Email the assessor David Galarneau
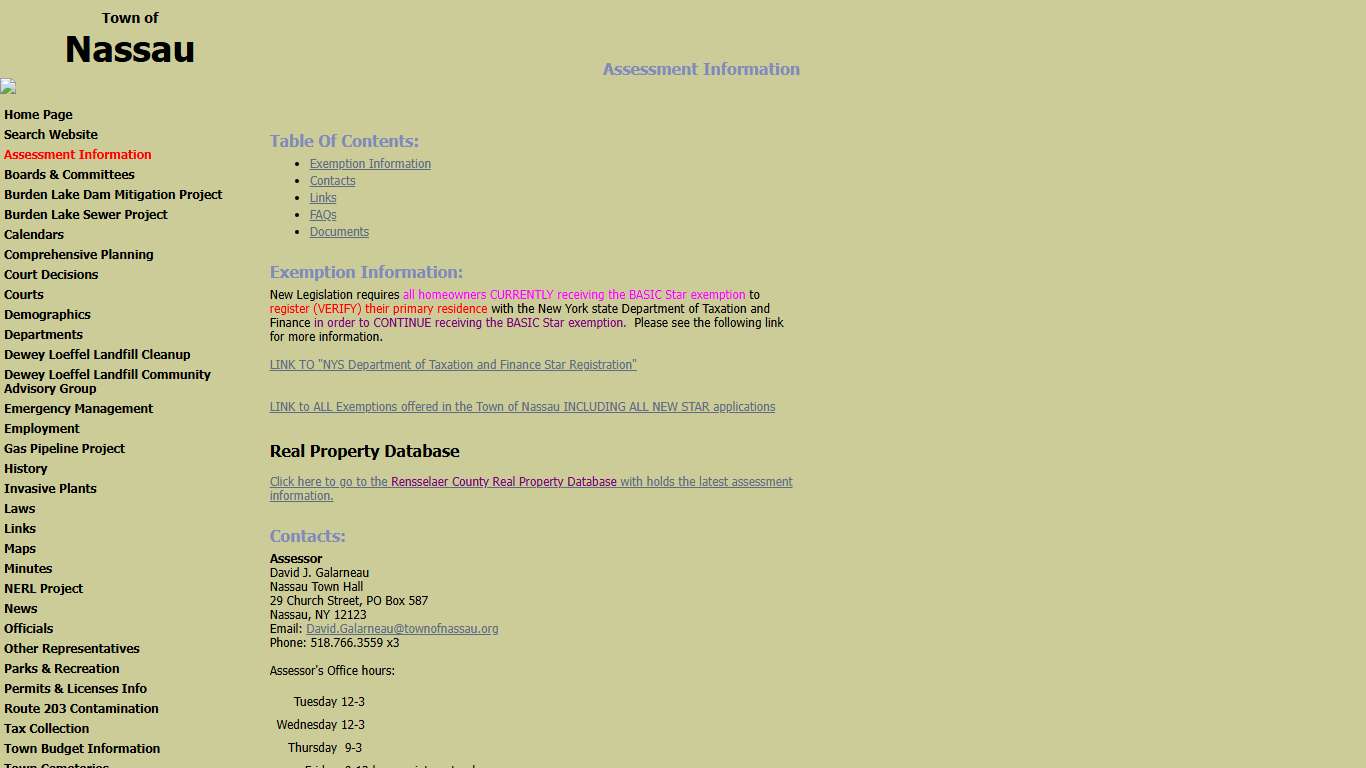The width and height of the screenshot is (1366, 768). (402, 628)
